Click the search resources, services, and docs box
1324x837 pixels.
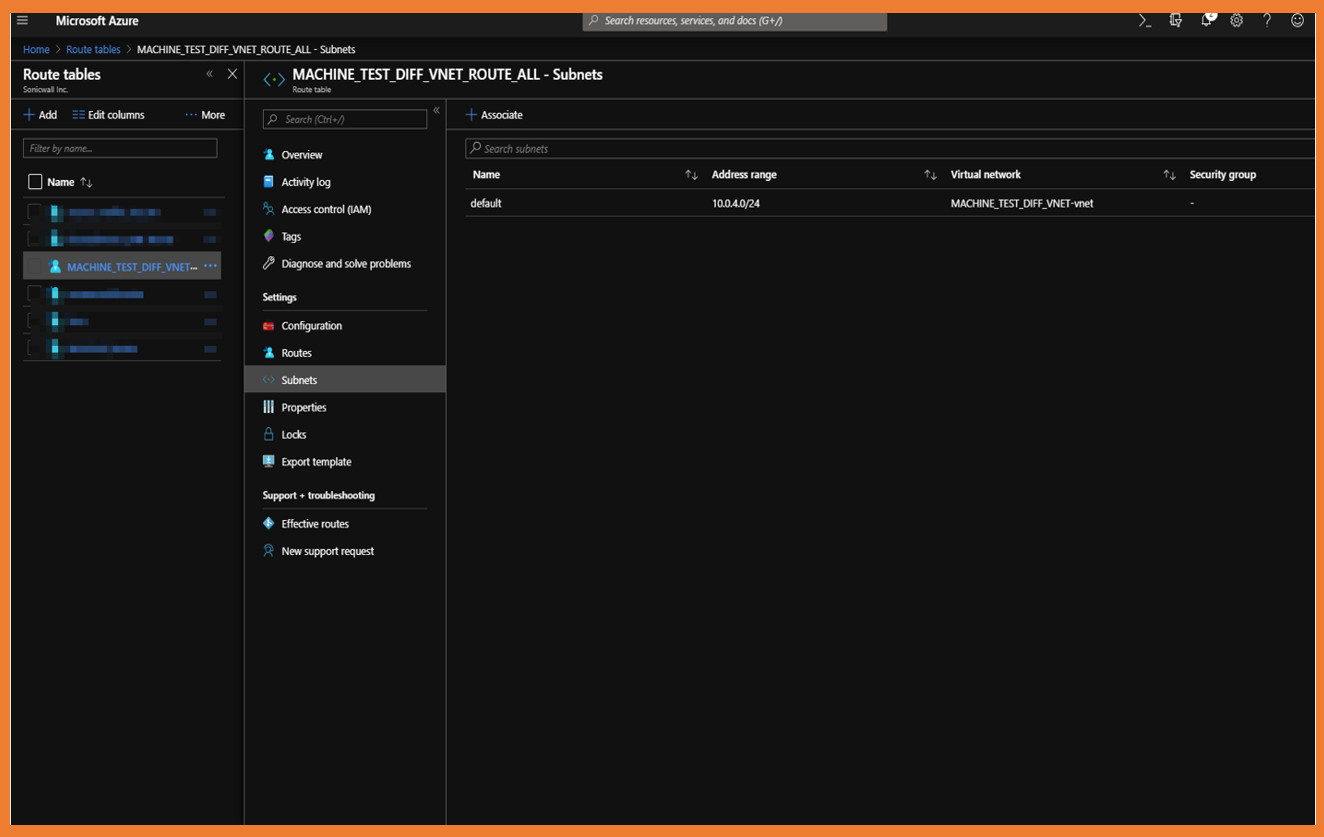pos(735,21)
